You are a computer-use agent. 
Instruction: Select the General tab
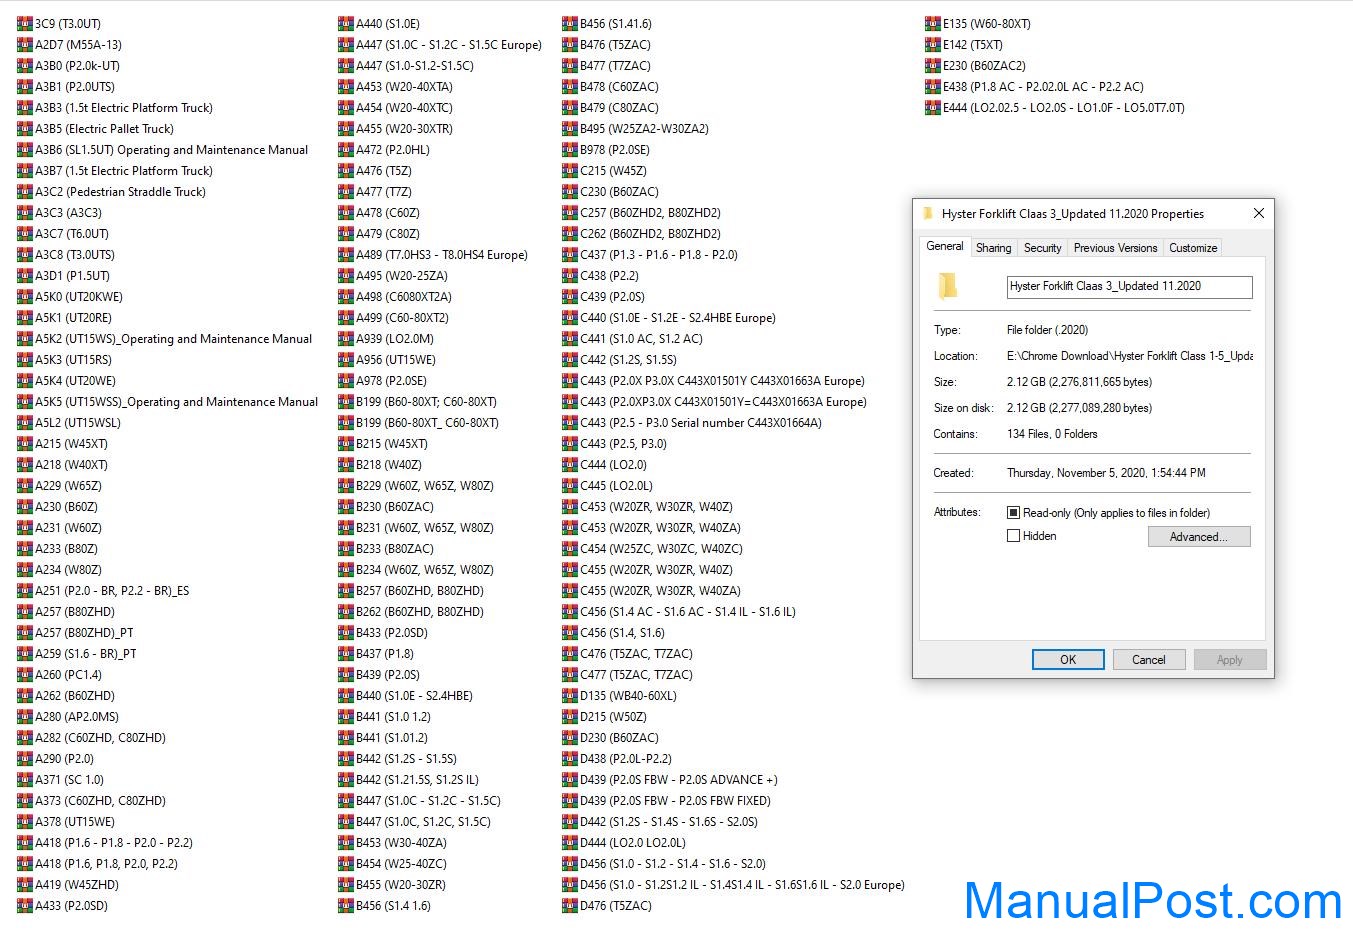coord(945,246)
